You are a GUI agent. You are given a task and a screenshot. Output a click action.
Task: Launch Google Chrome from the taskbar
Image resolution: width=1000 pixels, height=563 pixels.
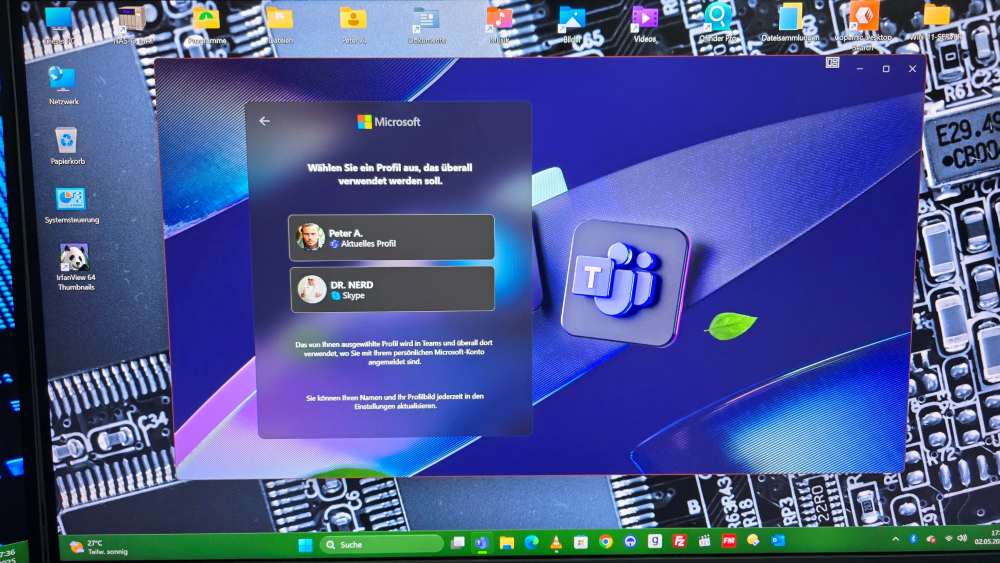click(605, 542)
